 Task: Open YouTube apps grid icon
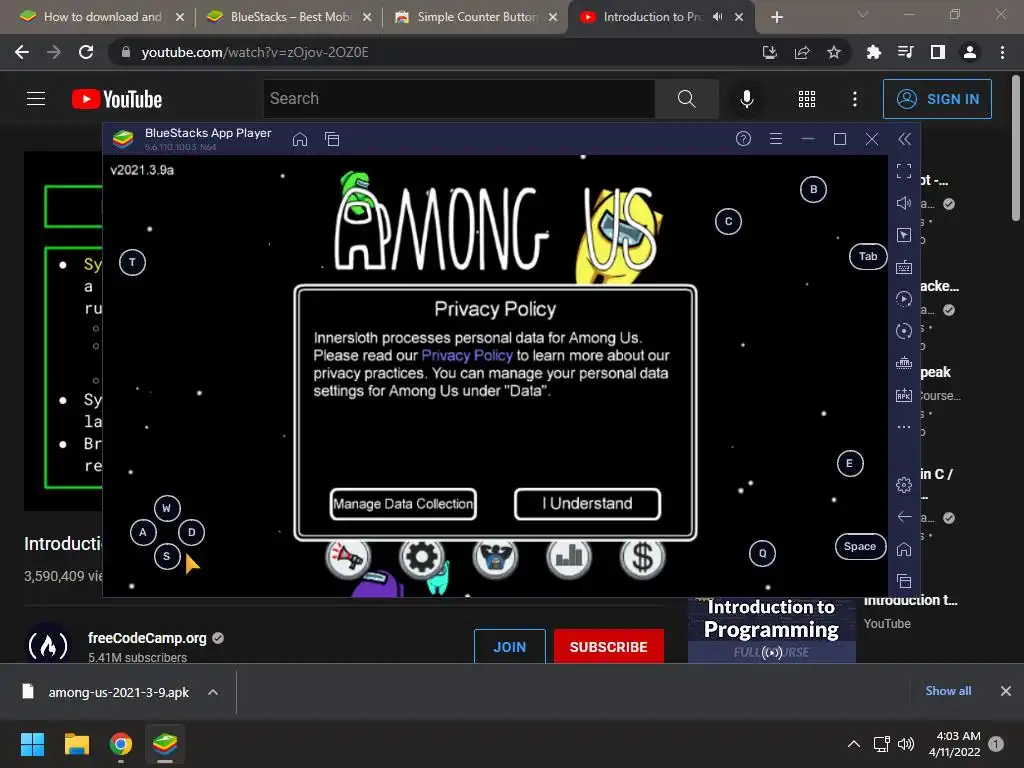tap(807, 99)
